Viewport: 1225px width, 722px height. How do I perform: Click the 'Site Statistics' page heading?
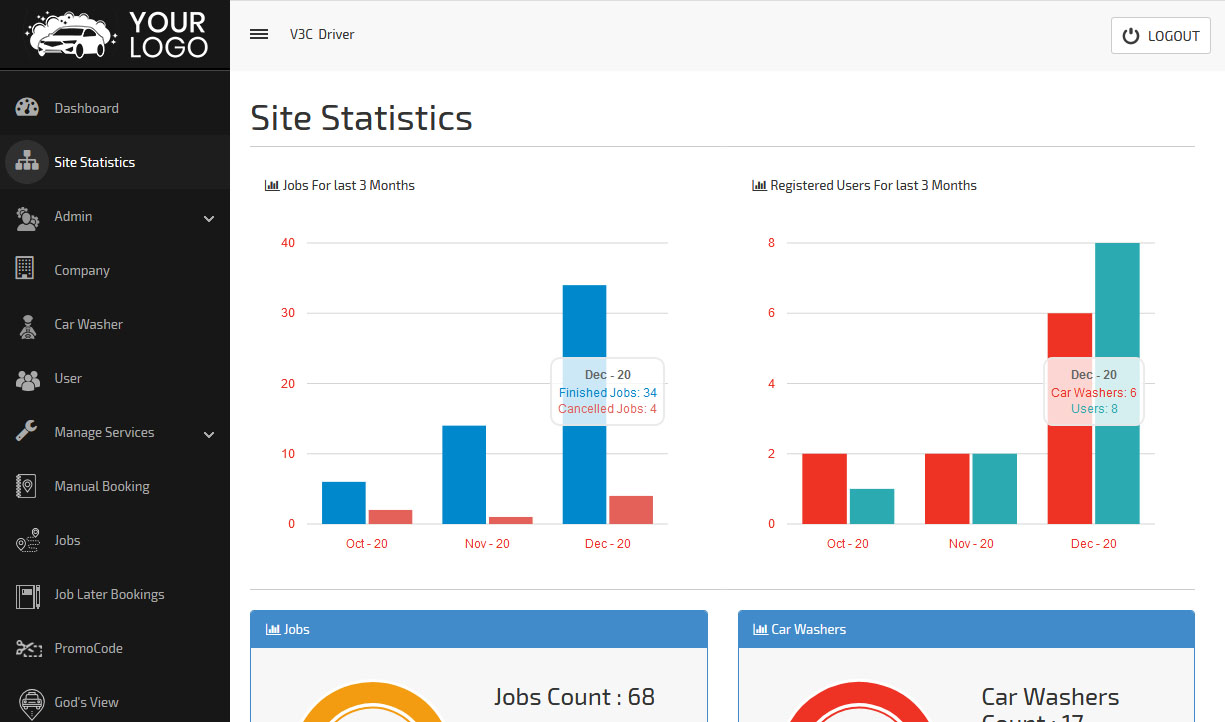pyautogui.click(x=361, y=118)
